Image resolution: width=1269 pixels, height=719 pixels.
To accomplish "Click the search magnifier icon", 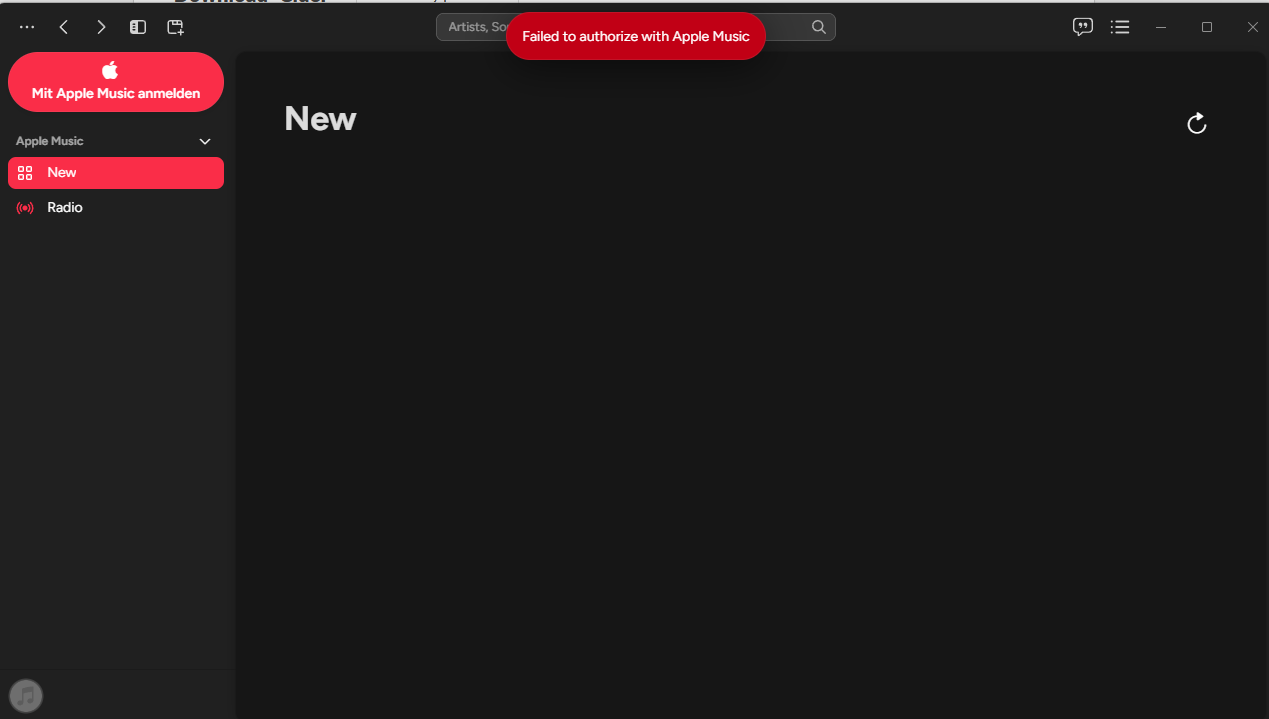I will point(819,27).
